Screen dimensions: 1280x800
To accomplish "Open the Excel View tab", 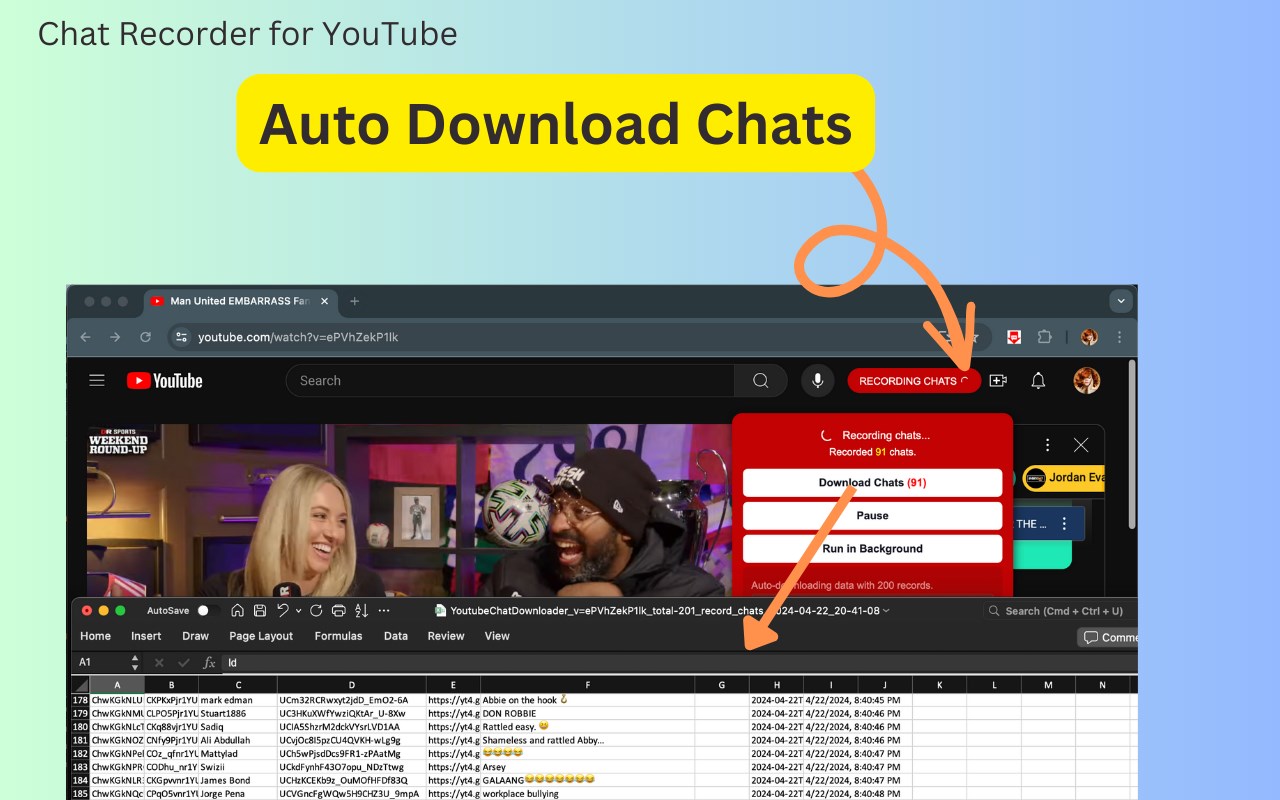I will point(497,636).
